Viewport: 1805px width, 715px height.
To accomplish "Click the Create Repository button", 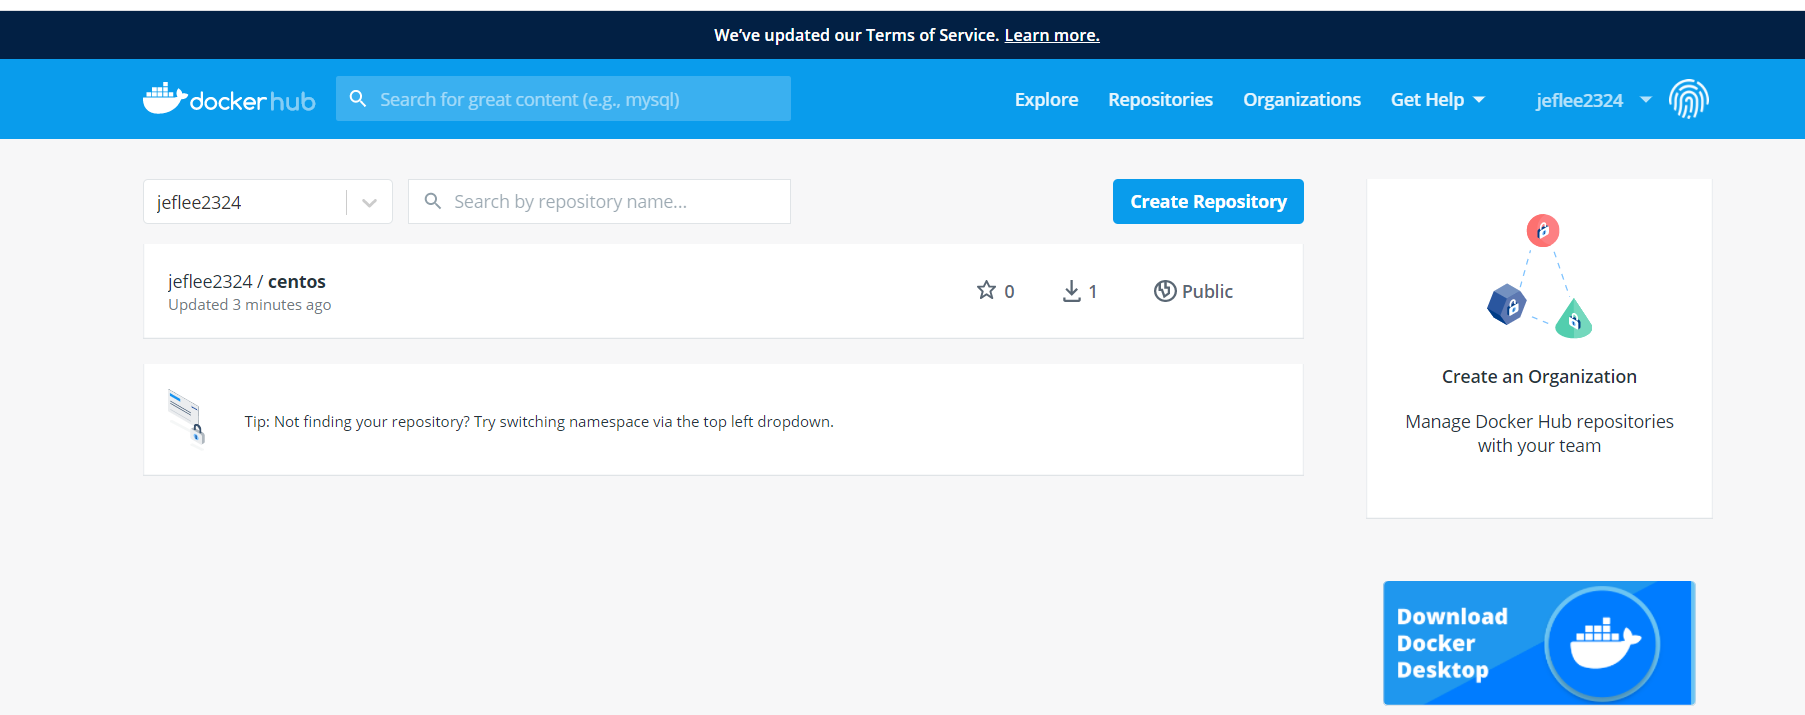I will pos(1208,201).
